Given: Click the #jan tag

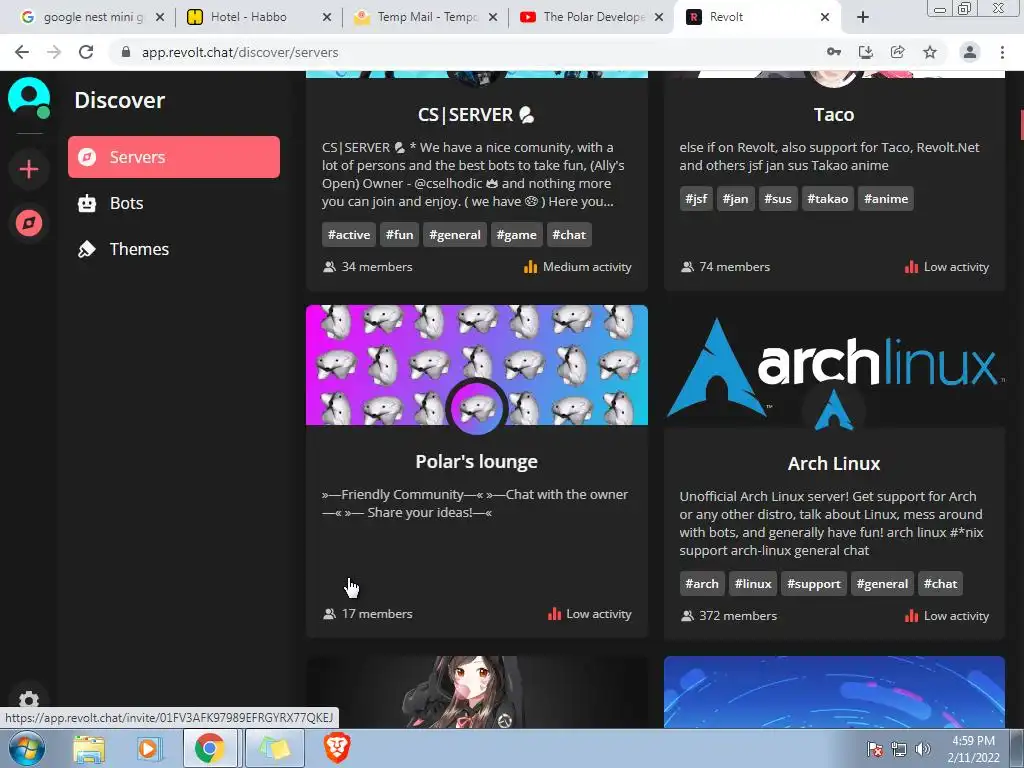Looking at the screenshot, I should (x=735, y=199).
